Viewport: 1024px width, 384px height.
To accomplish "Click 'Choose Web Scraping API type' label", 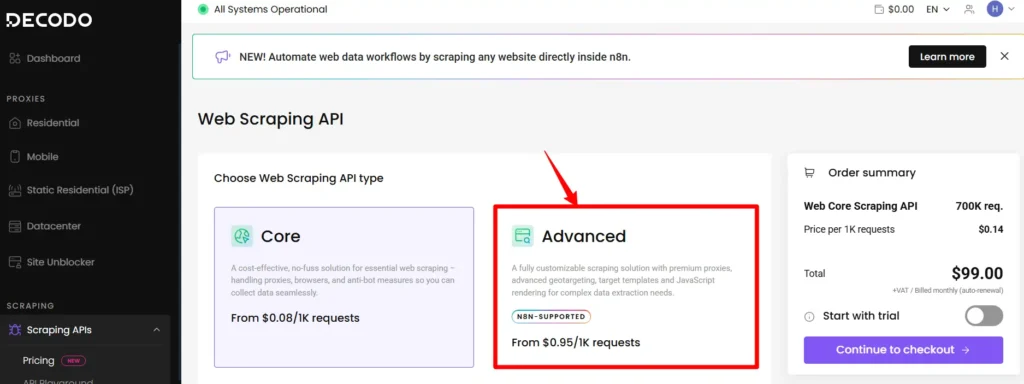I will point(298,178).
